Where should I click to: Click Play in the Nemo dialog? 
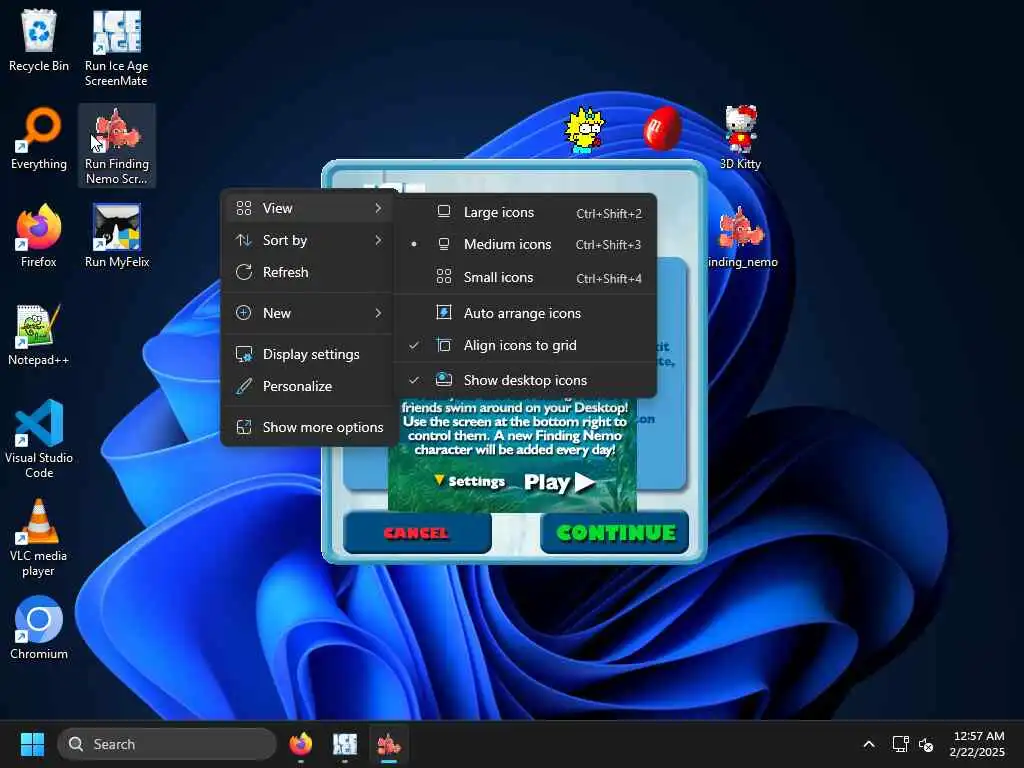(x=559, y=483)
